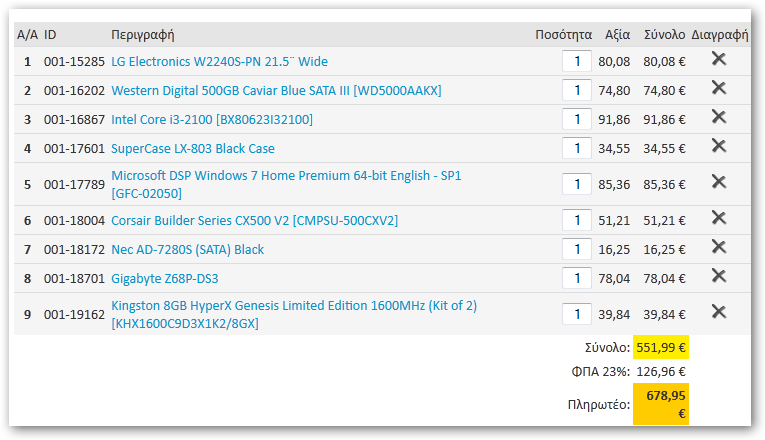
Task: Select the Αξία column header
Action: click(x=617, y=35)
